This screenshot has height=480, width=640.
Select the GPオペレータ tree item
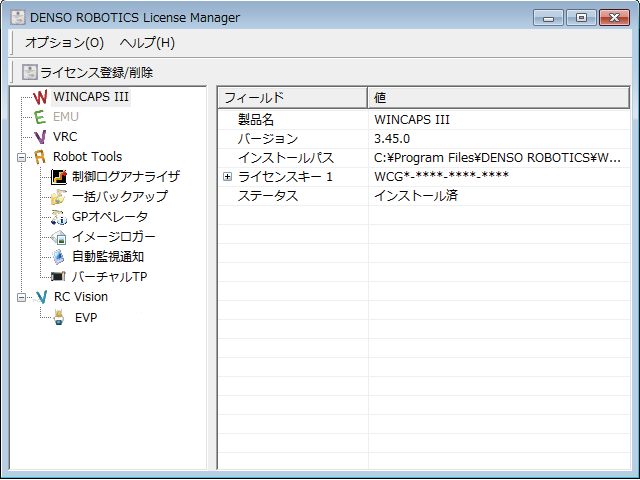click(110, 217)
